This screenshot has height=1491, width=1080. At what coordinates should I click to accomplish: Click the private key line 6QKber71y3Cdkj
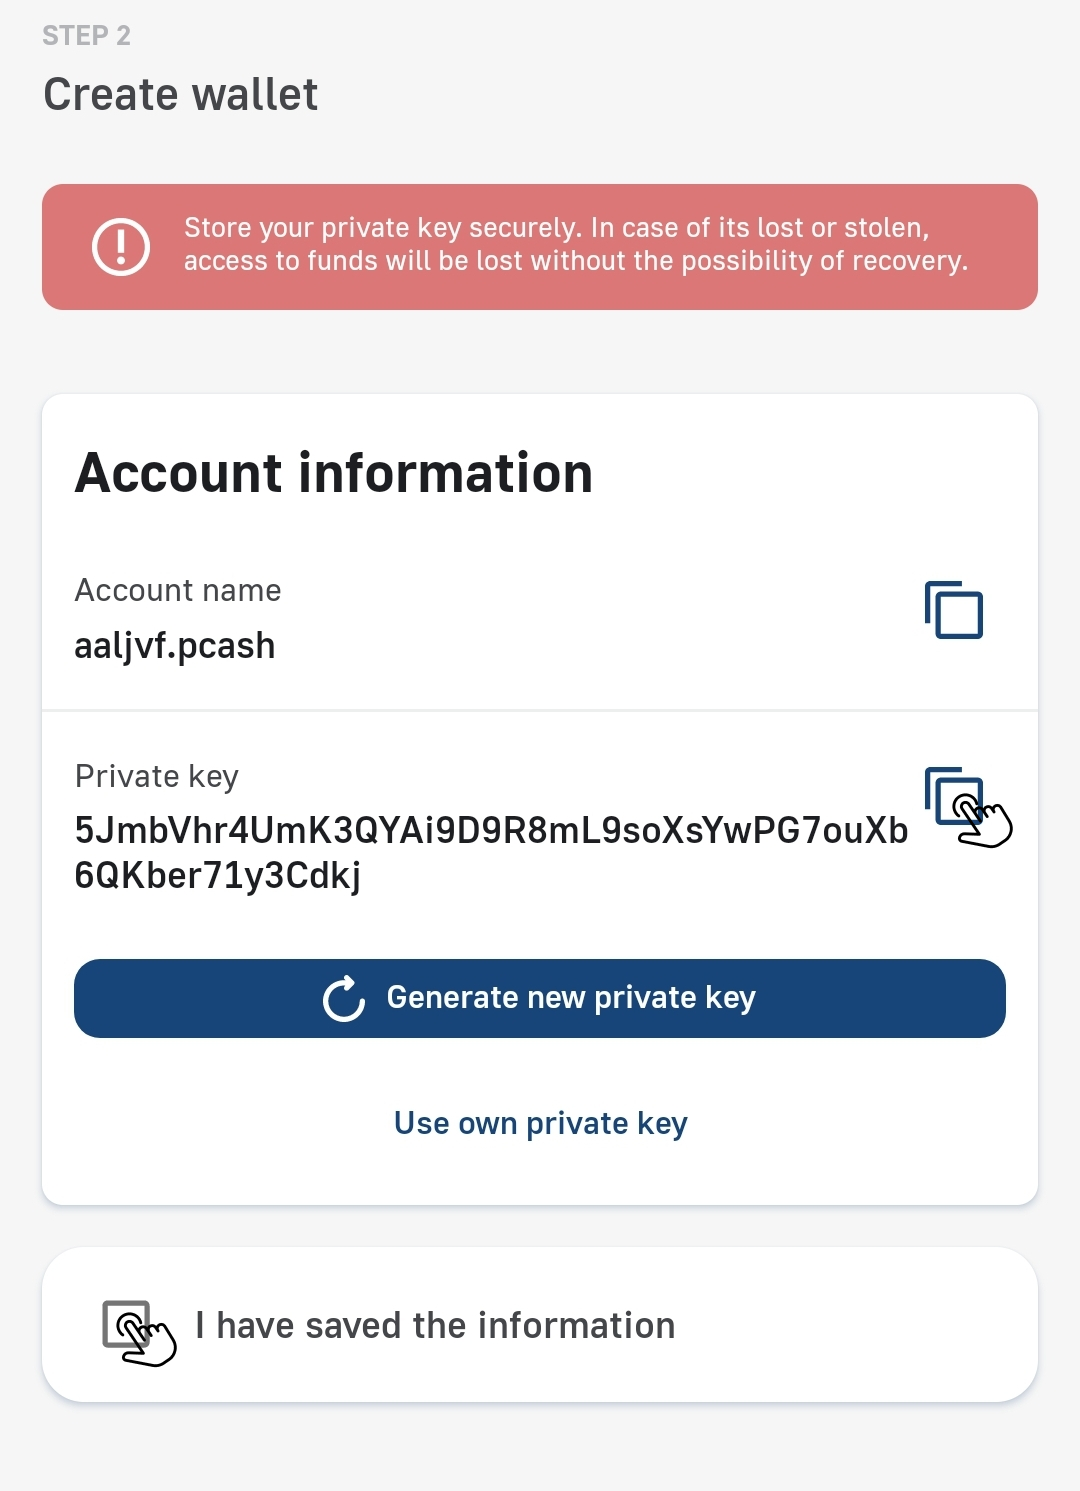tap(218, 876)
